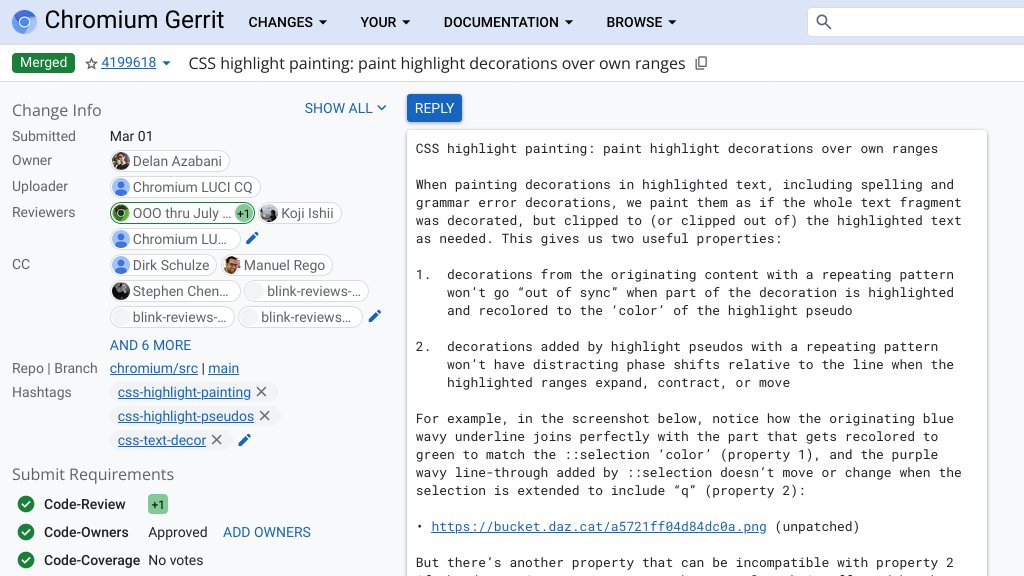The width and height of the screenshot is (1024, 576).
Task: Expand the BROWSE dropdown menu
Action: click(641, 22)
